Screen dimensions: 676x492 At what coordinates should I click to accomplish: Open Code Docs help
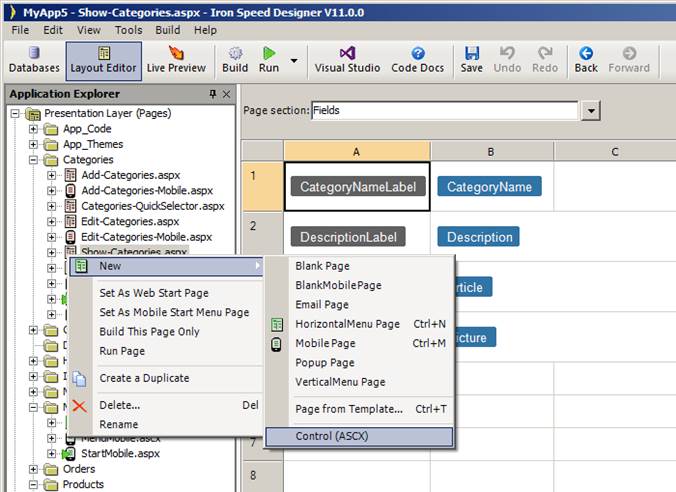(x=417, y=60)
